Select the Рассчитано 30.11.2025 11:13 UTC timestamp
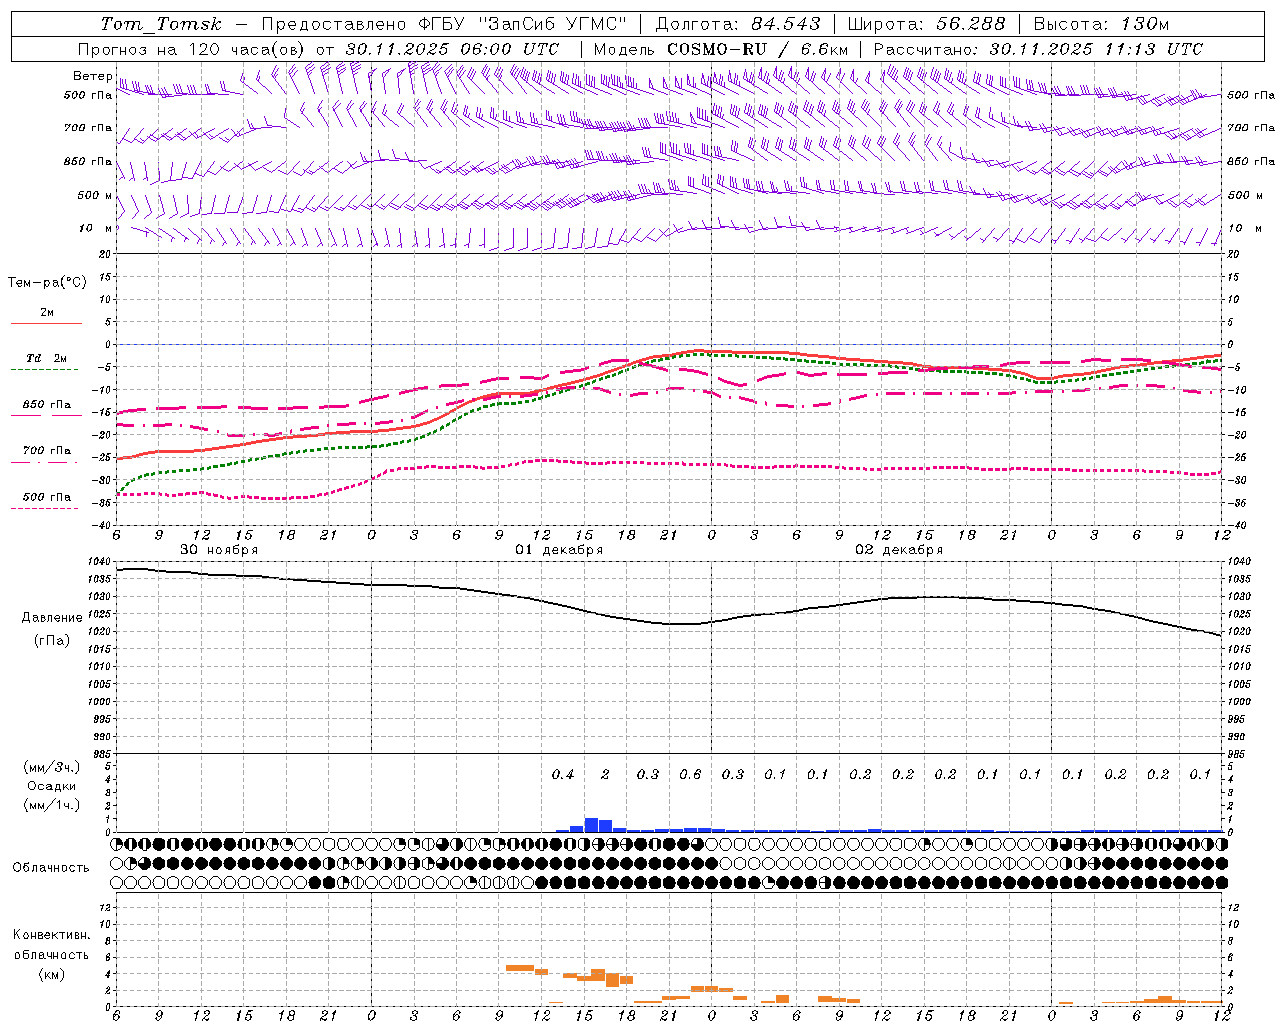 pos(1038,49)
